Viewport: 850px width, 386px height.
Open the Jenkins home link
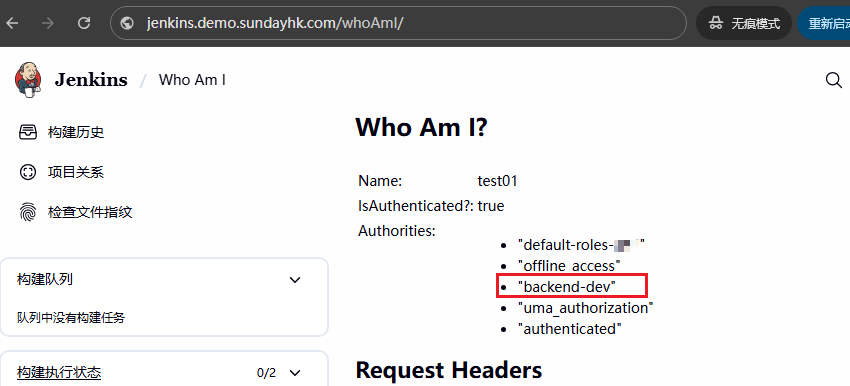click(91, 80)
